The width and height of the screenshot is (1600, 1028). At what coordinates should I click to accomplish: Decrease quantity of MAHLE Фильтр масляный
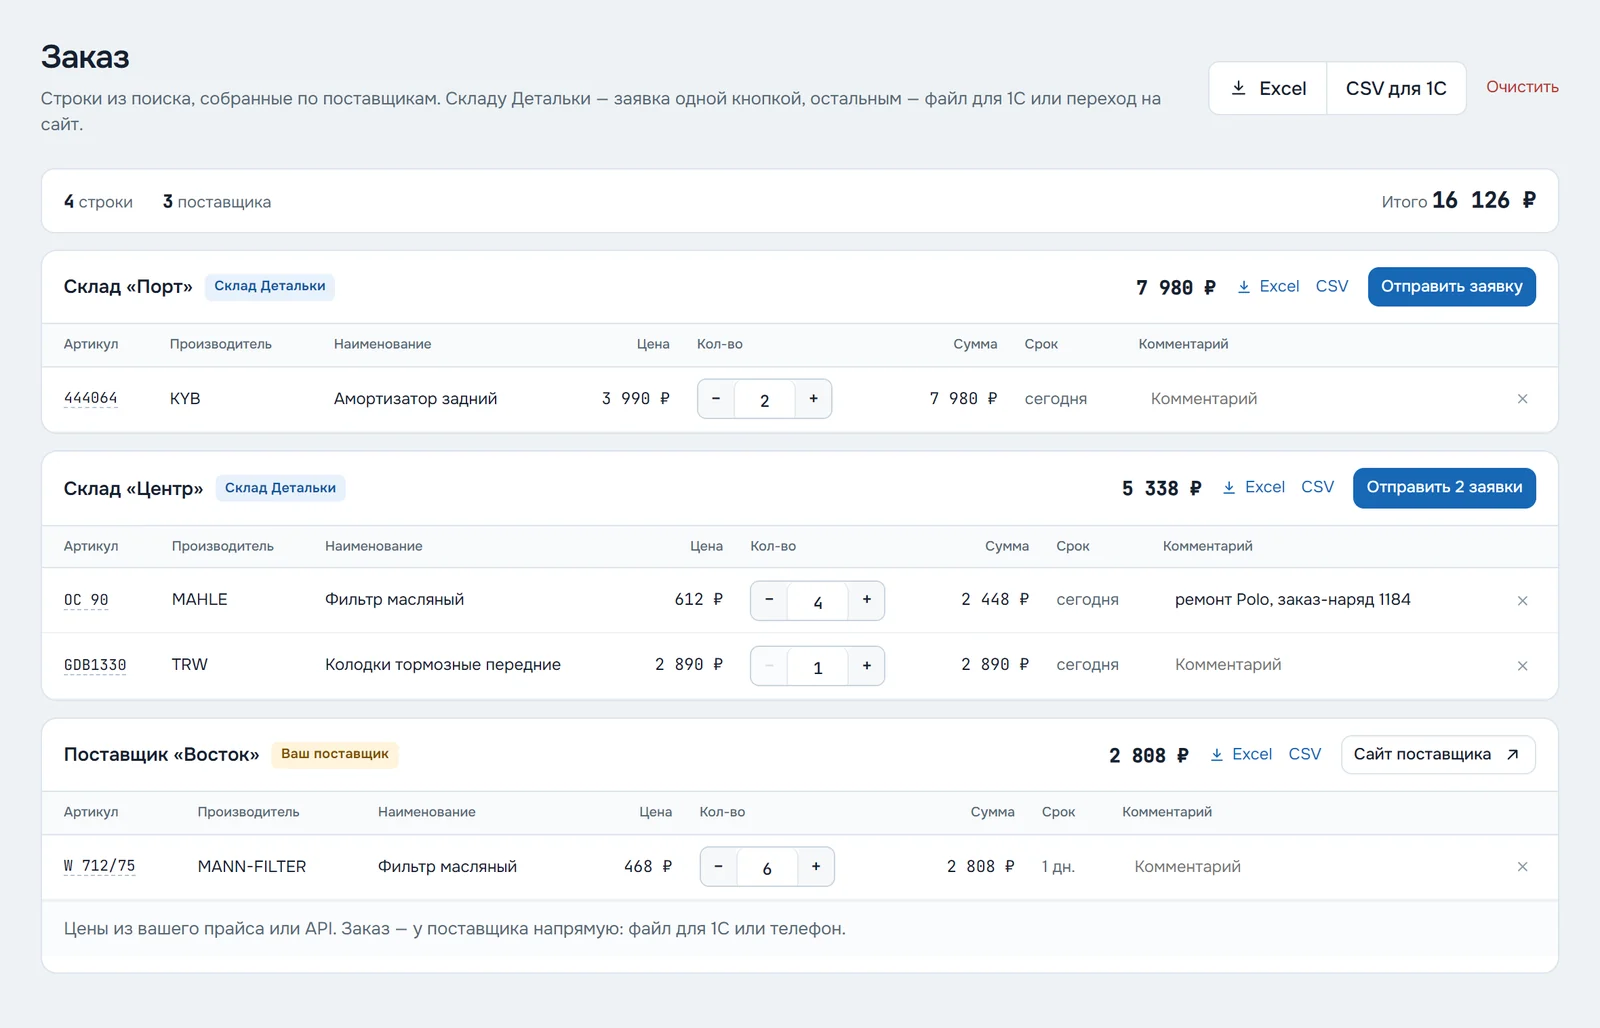point(769,600)
